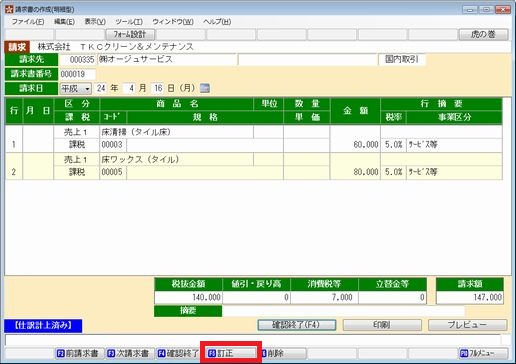Screen dimensions: 516x364
Task: Open the 虎の巻 guide button
Action: (483, 34)
